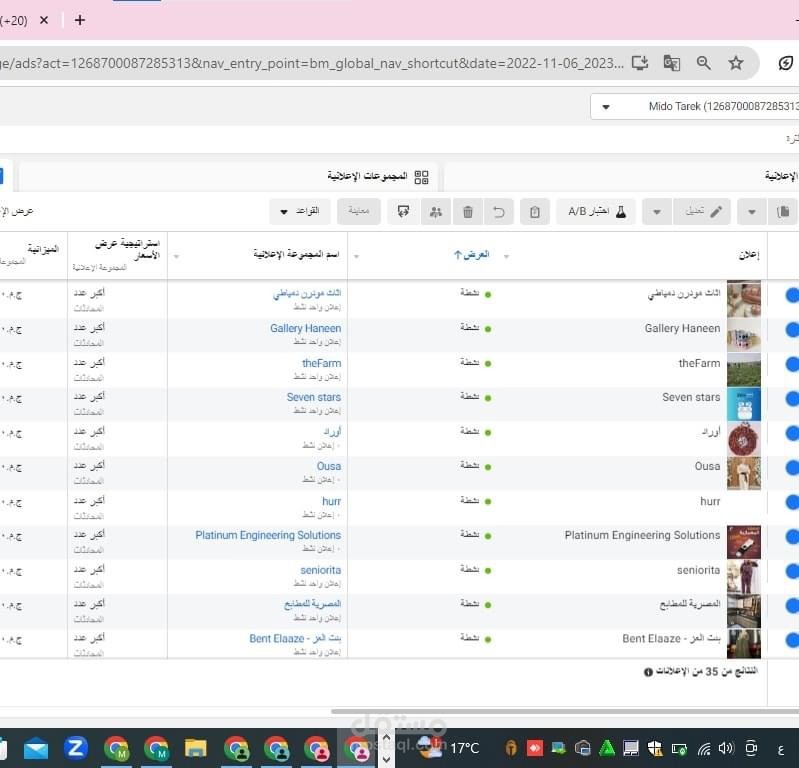
Task: Click the horizontal table scrollbar
Action: [x=565, y=711]
